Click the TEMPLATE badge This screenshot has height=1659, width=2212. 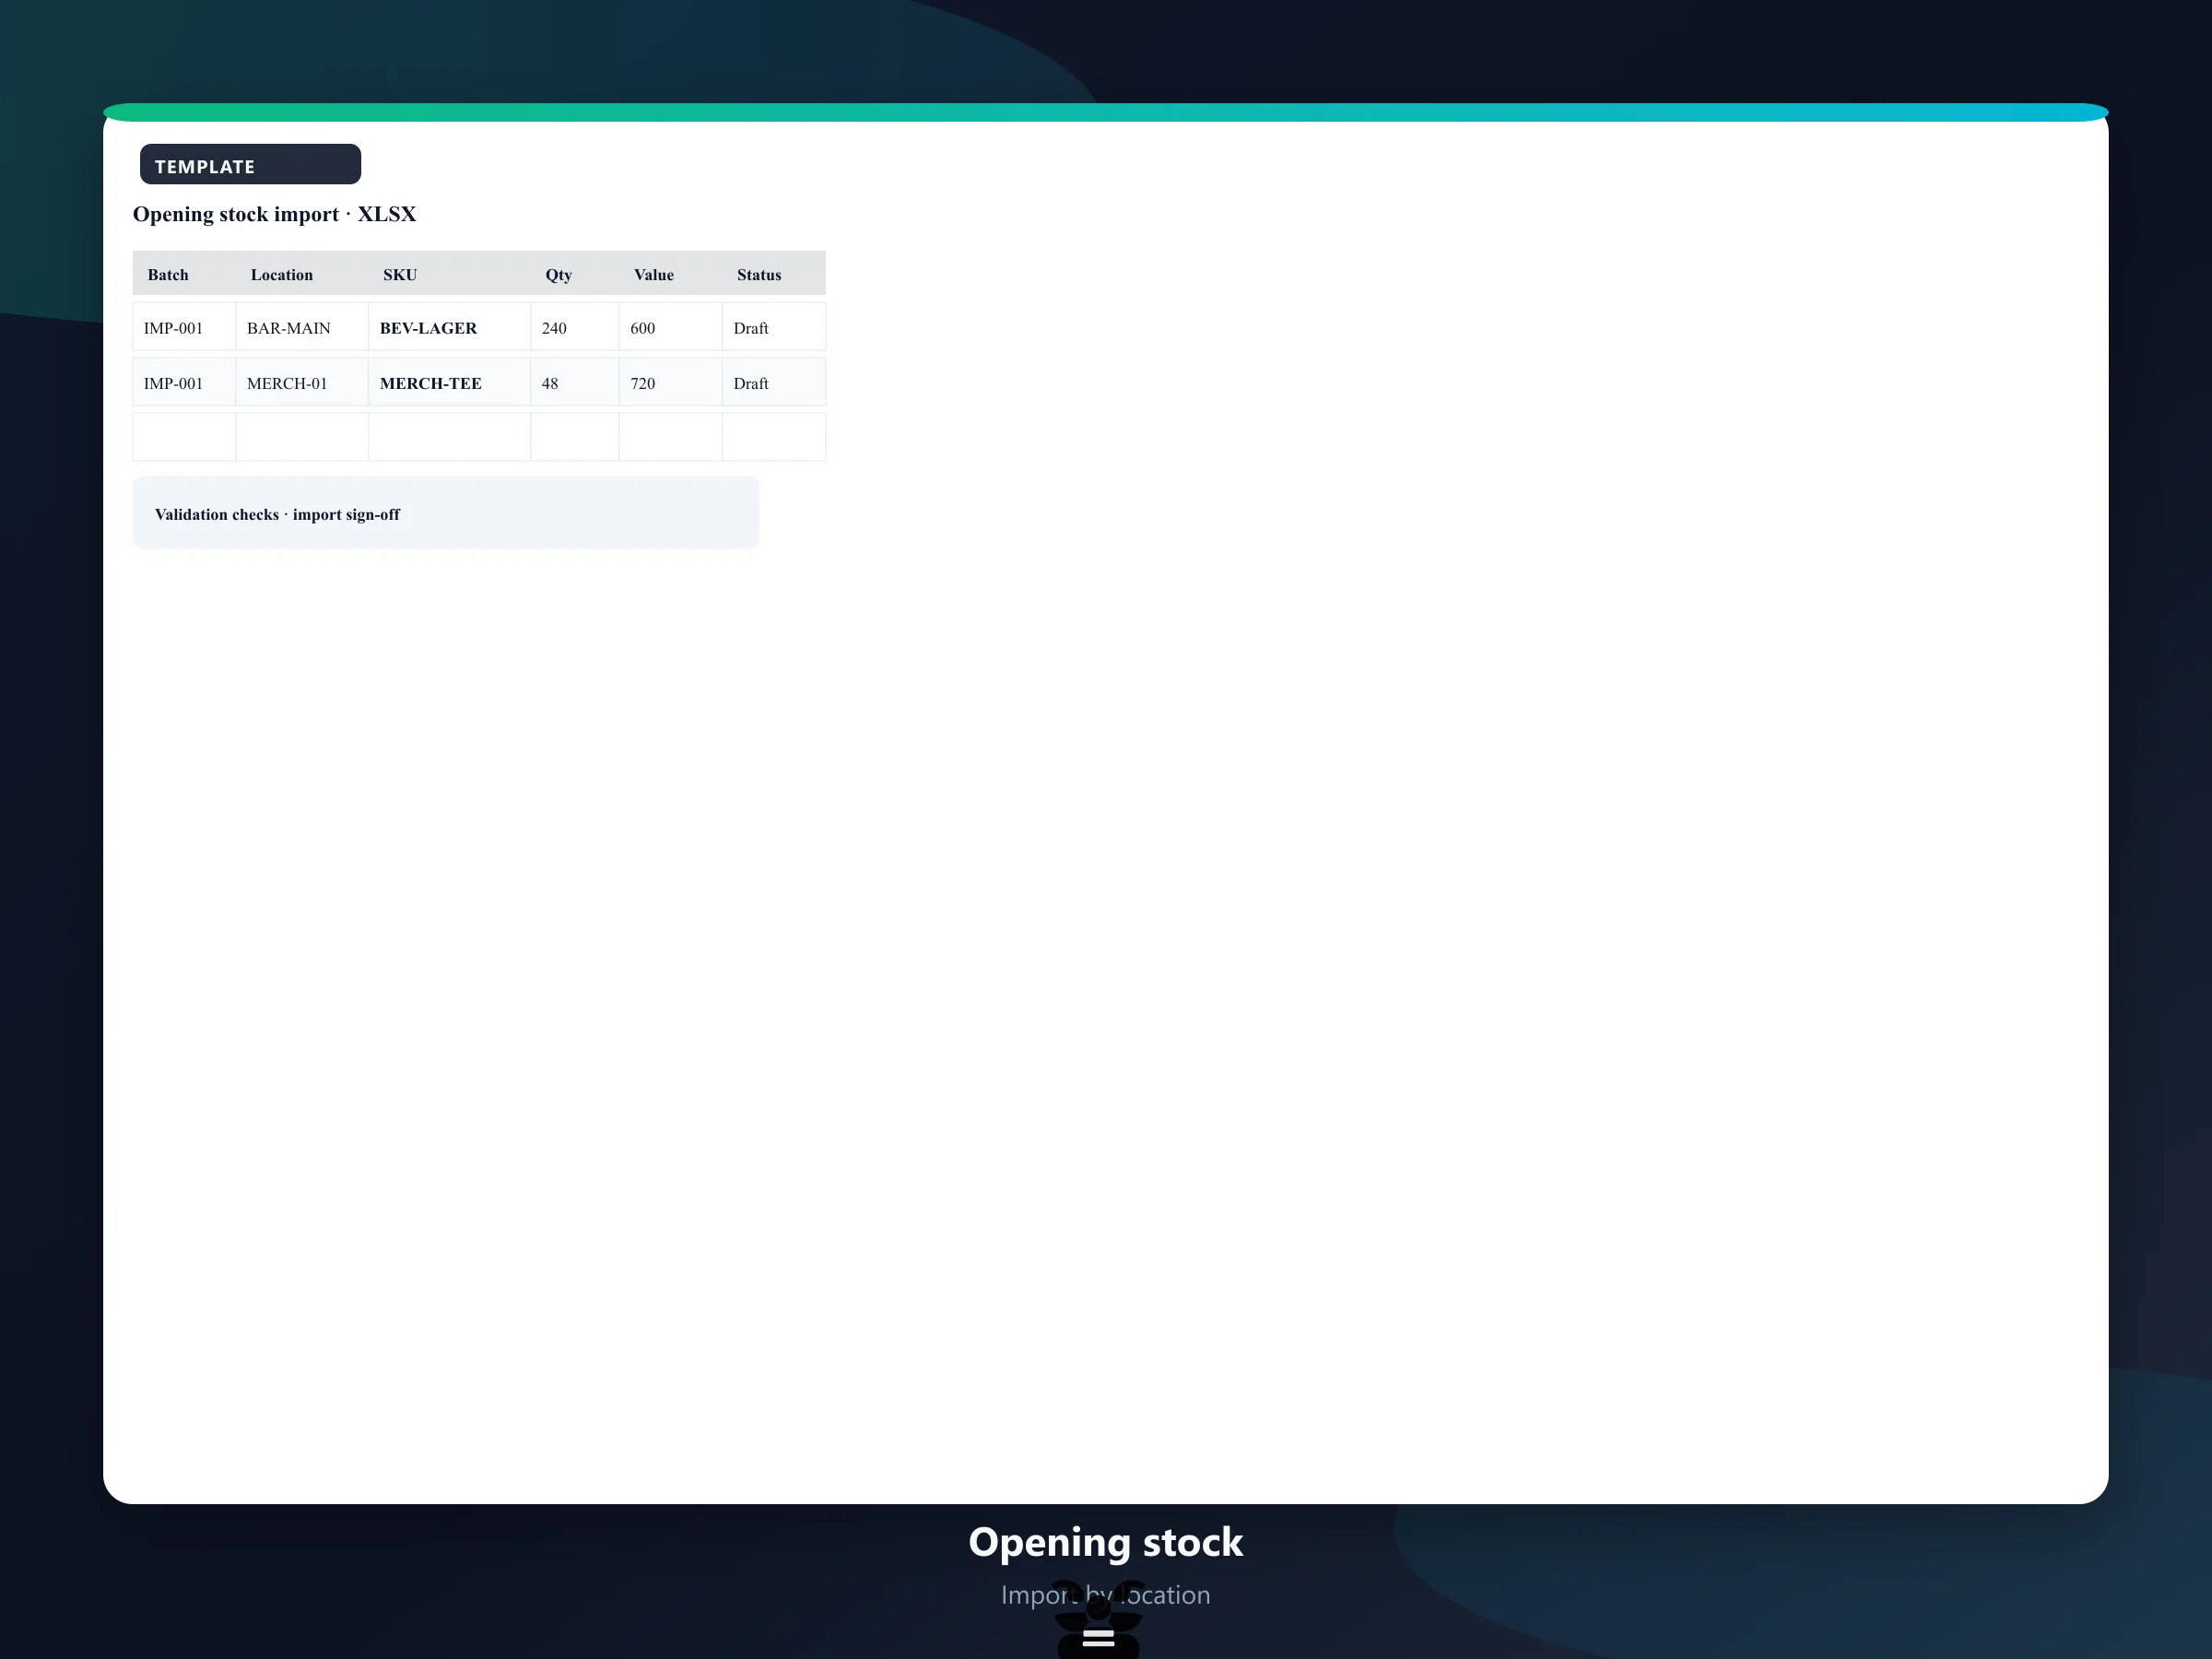click(x=250, y=164)
